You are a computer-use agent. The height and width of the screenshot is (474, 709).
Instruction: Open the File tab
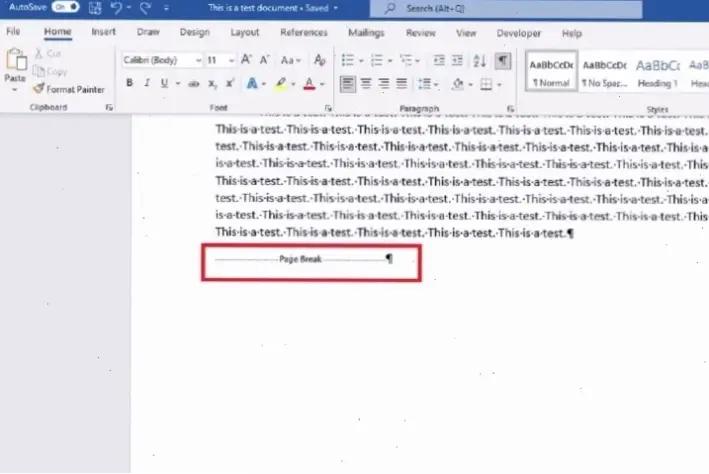(13, 32)
